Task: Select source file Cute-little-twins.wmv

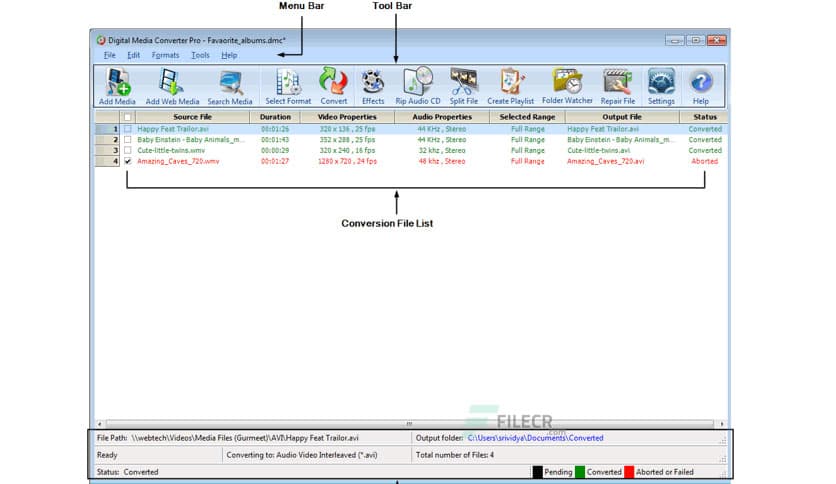Action: tap(171, 150)
